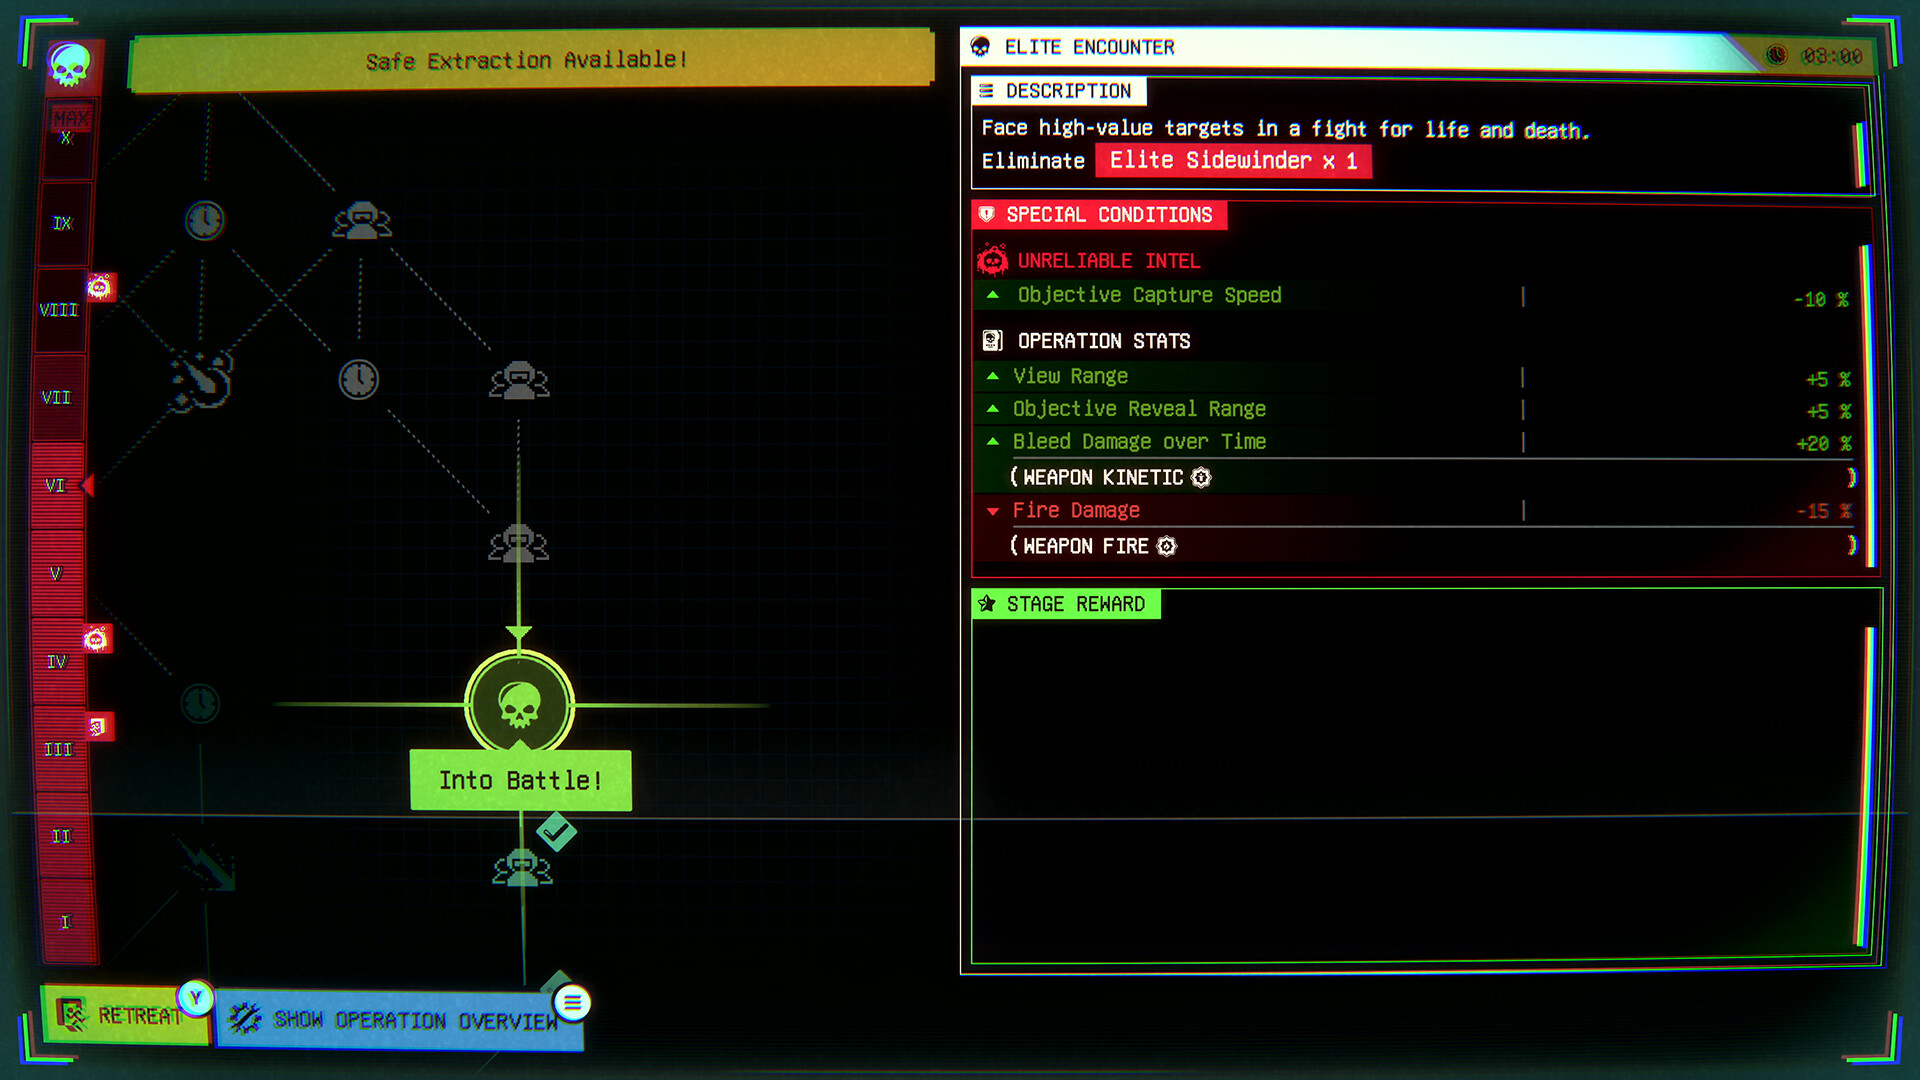
Task: Open the Stage Reward section header
Action: (x=1066, y=604)
